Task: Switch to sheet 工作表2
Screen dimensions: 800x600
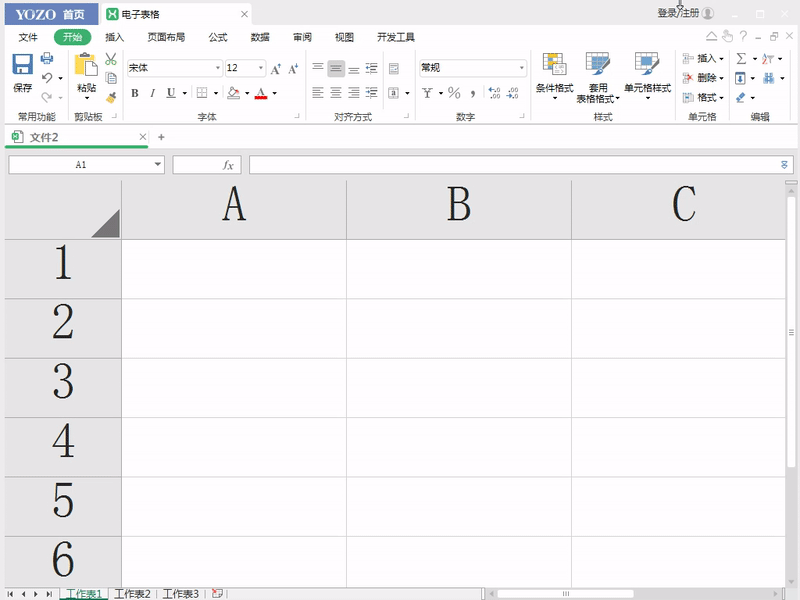Action: [x=132, y=594]
